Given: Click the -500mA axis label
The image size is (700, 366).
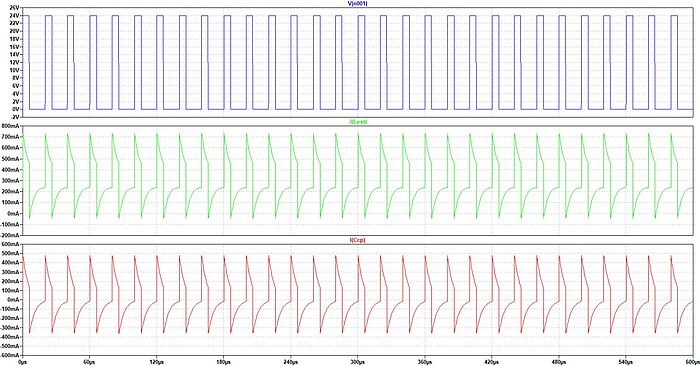Looking at the screenshot, I should coord(10,346).
